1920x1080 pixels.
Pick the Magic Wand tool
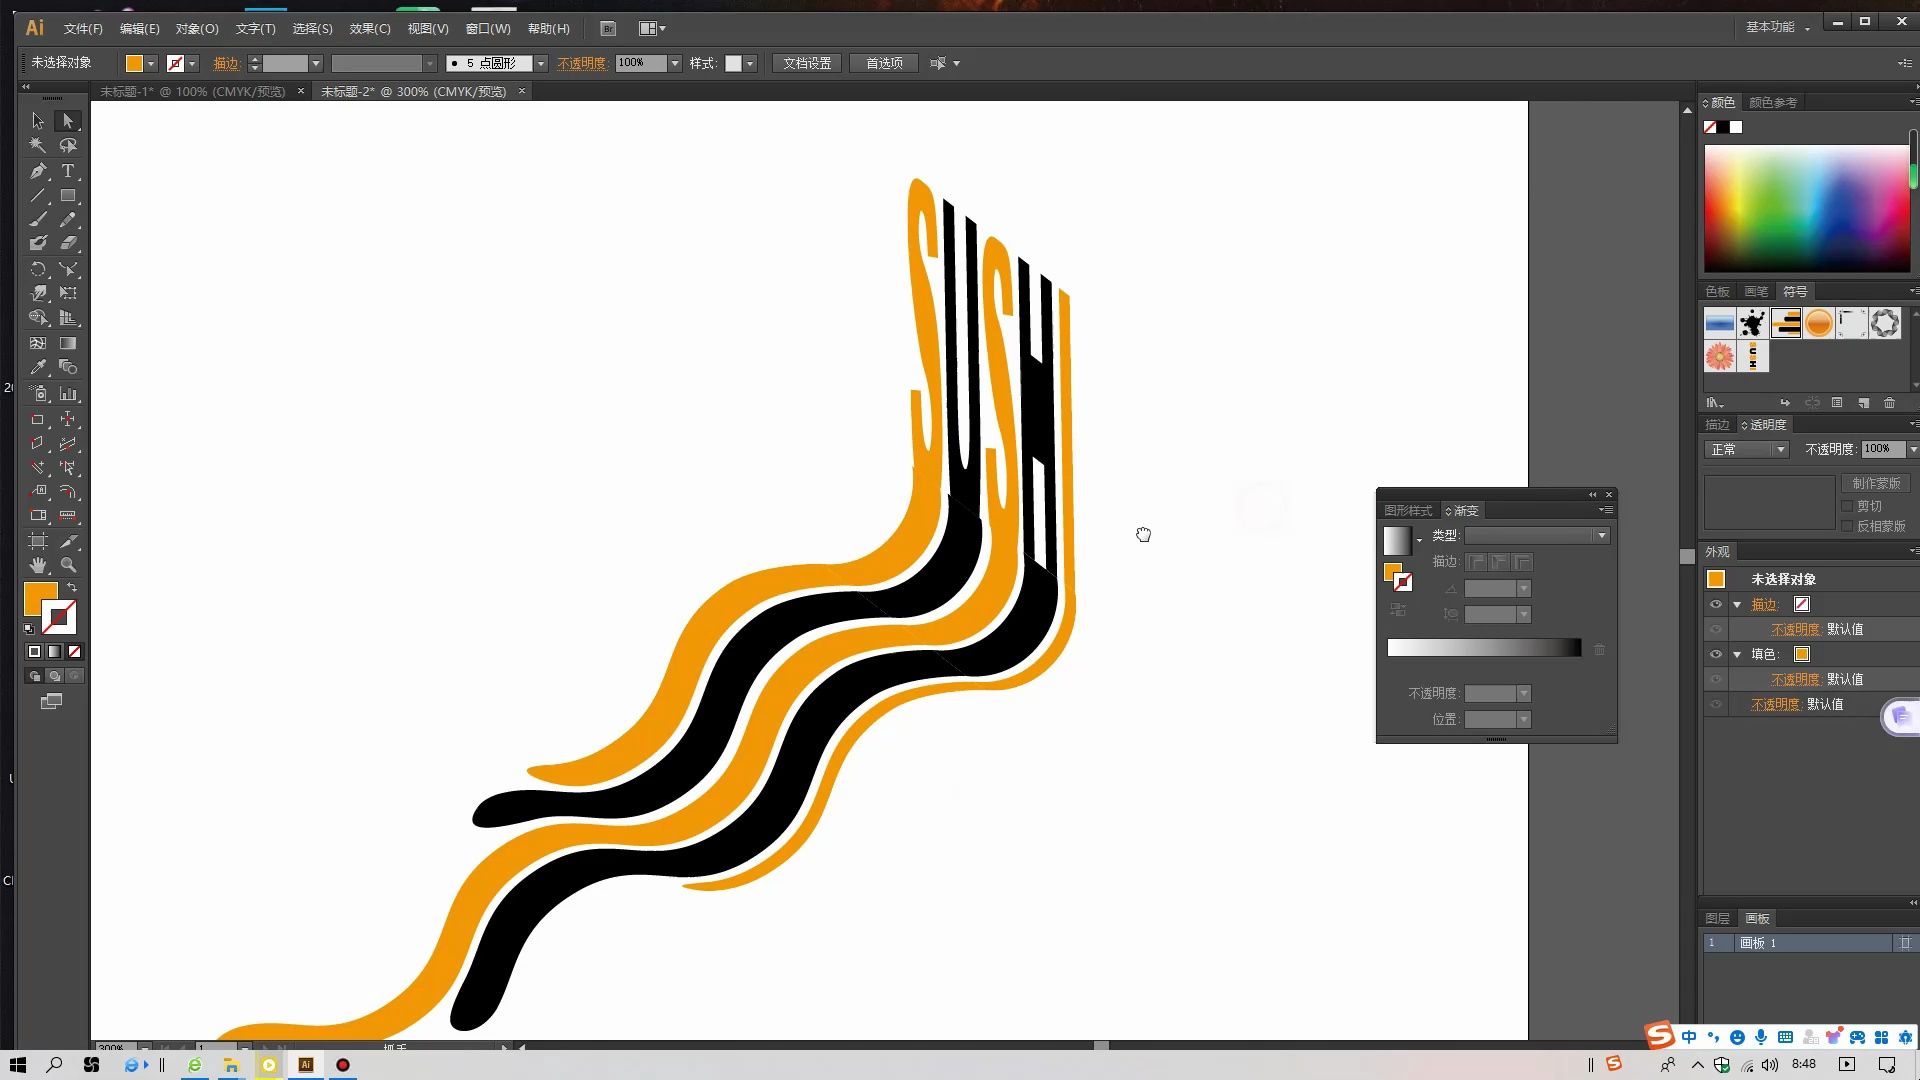pyautogui.click(x=38, y=146)
